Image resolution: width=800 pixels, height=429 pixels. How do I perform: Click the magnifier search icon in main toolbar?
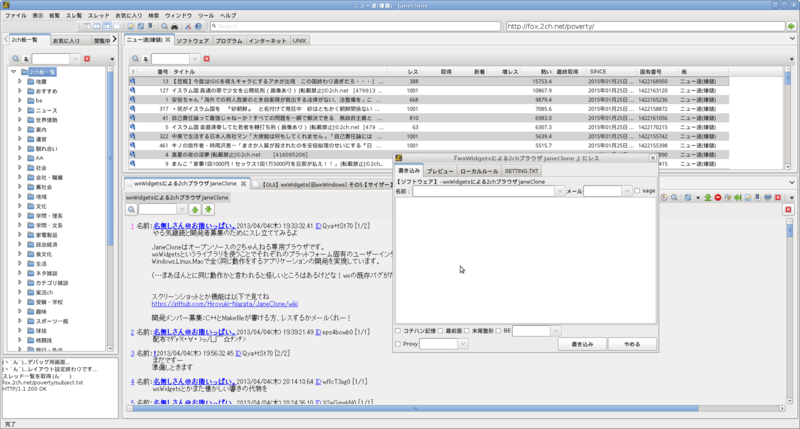point(164,26)
